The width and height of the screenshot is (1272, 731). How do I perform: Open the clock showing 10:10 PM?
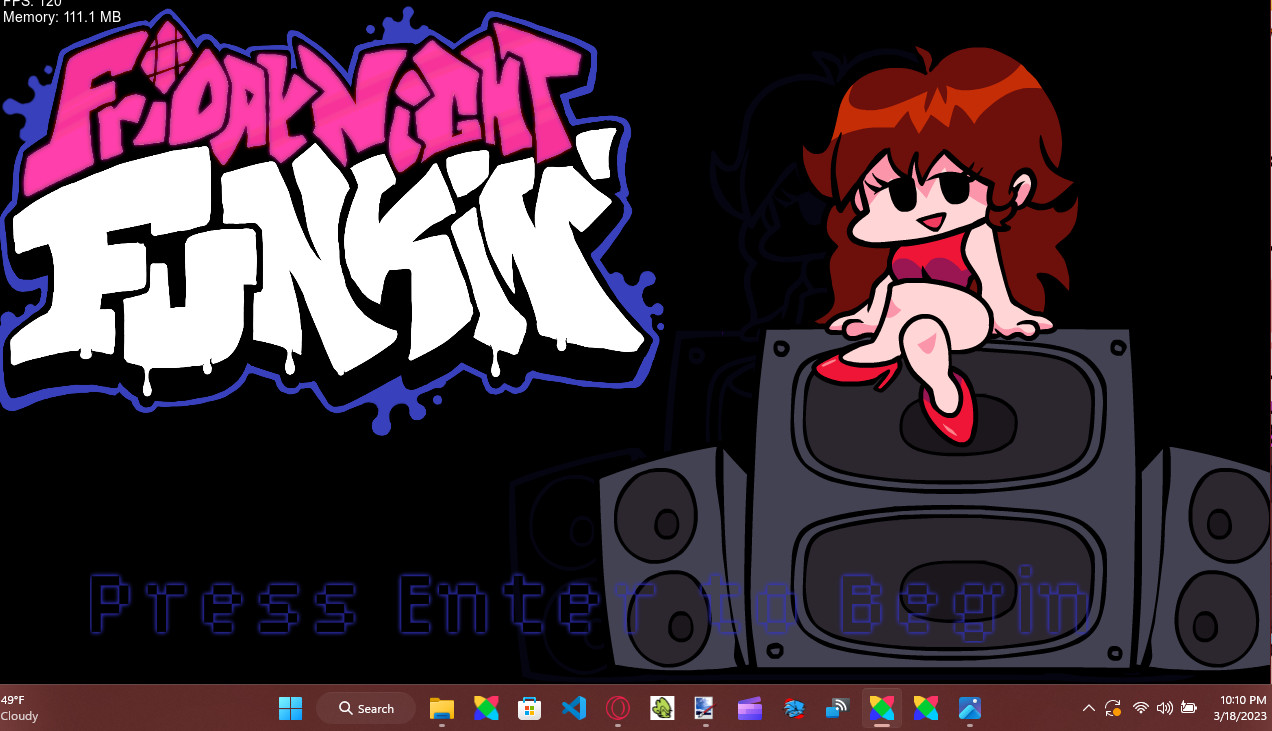tap(1240, 708)
